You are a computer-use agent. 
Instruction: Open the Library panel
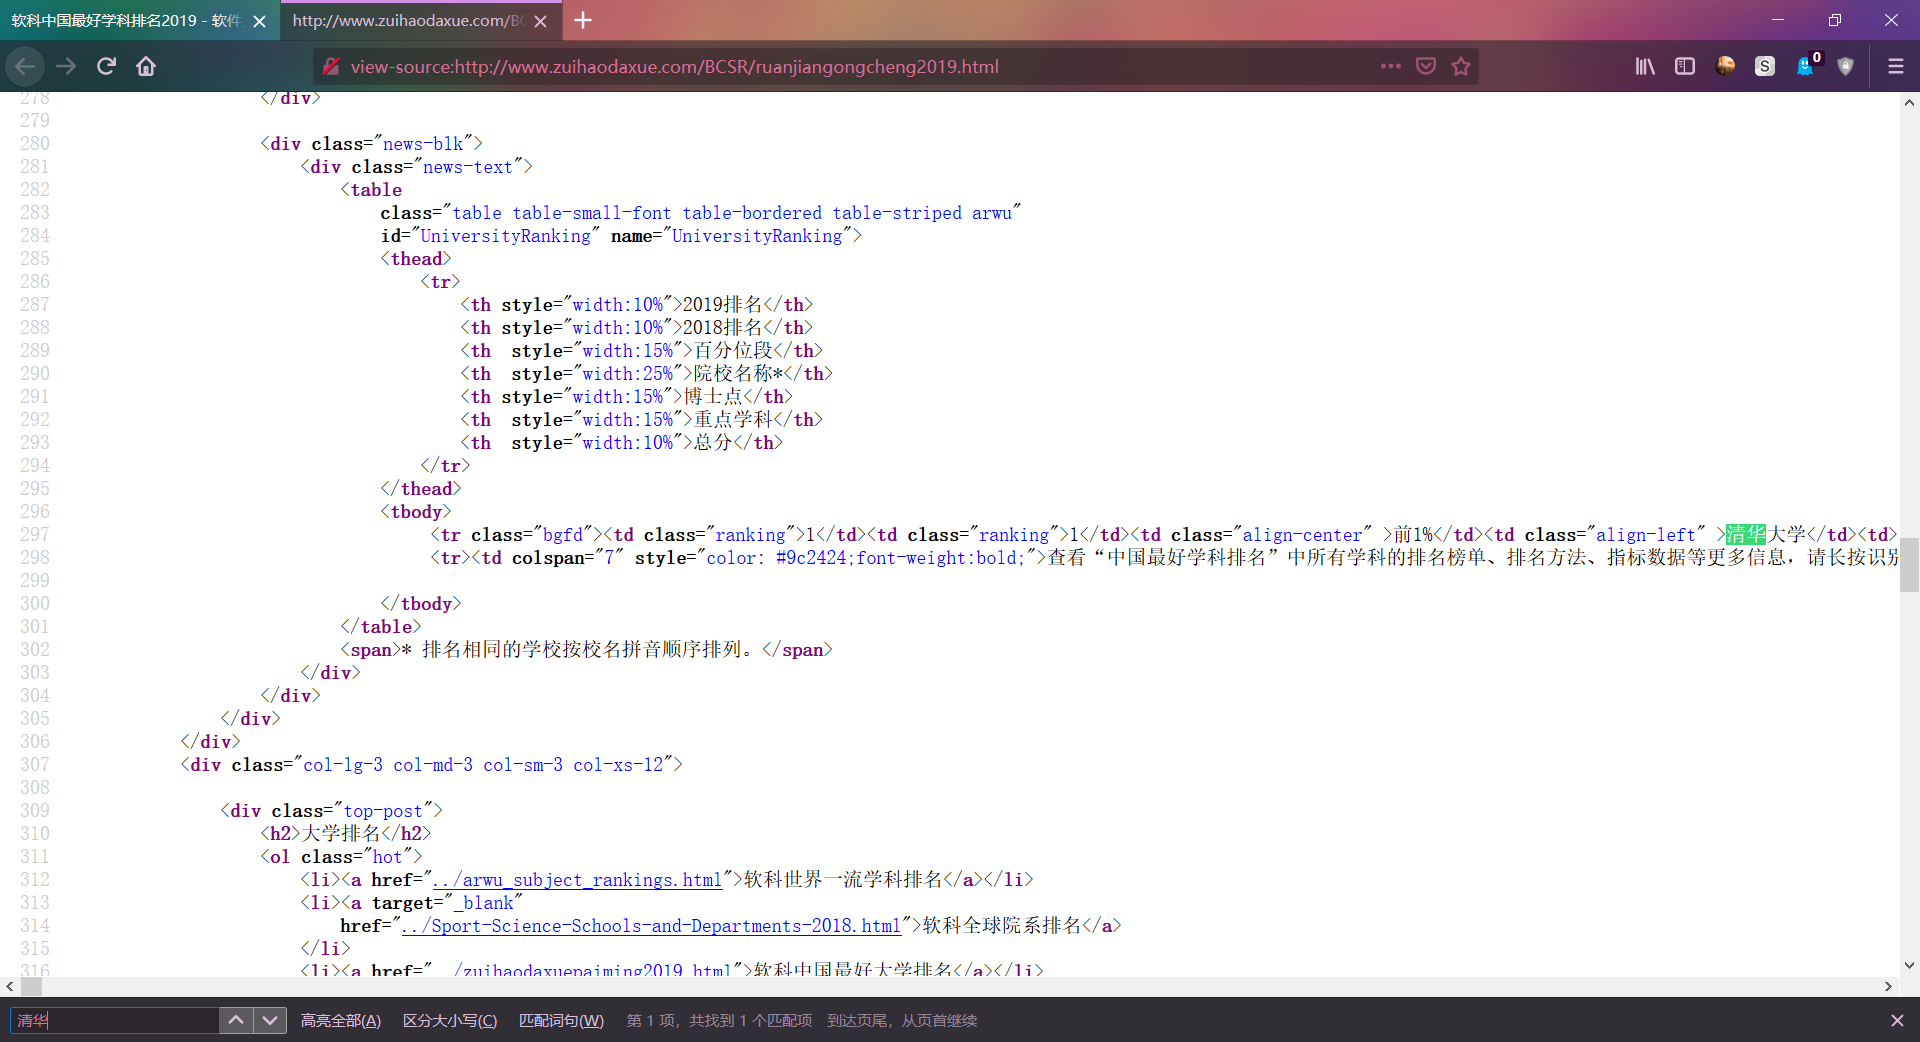(1645, 66)
